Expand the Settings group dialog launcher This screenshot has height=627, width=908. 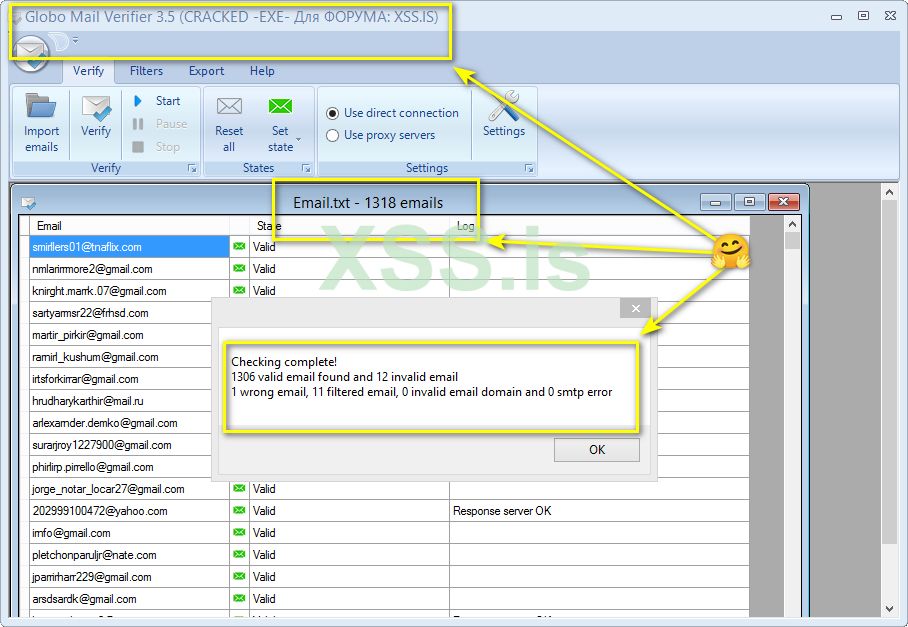pos(529,168)
